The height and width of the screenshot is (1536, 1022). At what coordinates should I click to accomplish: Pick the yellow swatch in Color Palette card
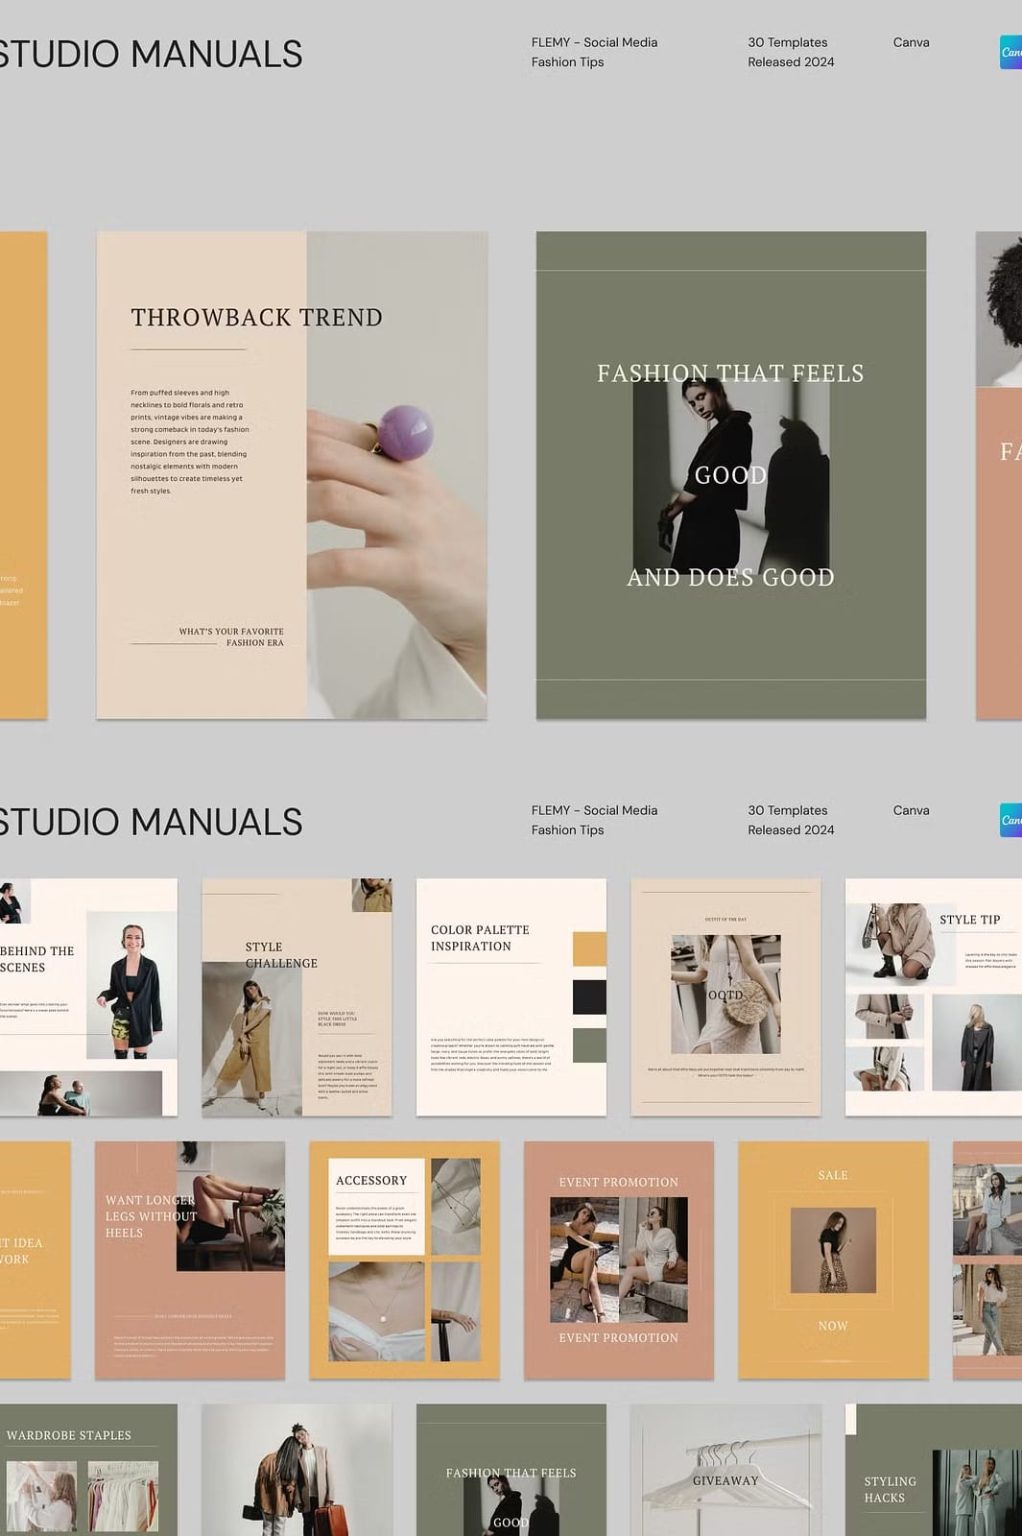(590, 949)
